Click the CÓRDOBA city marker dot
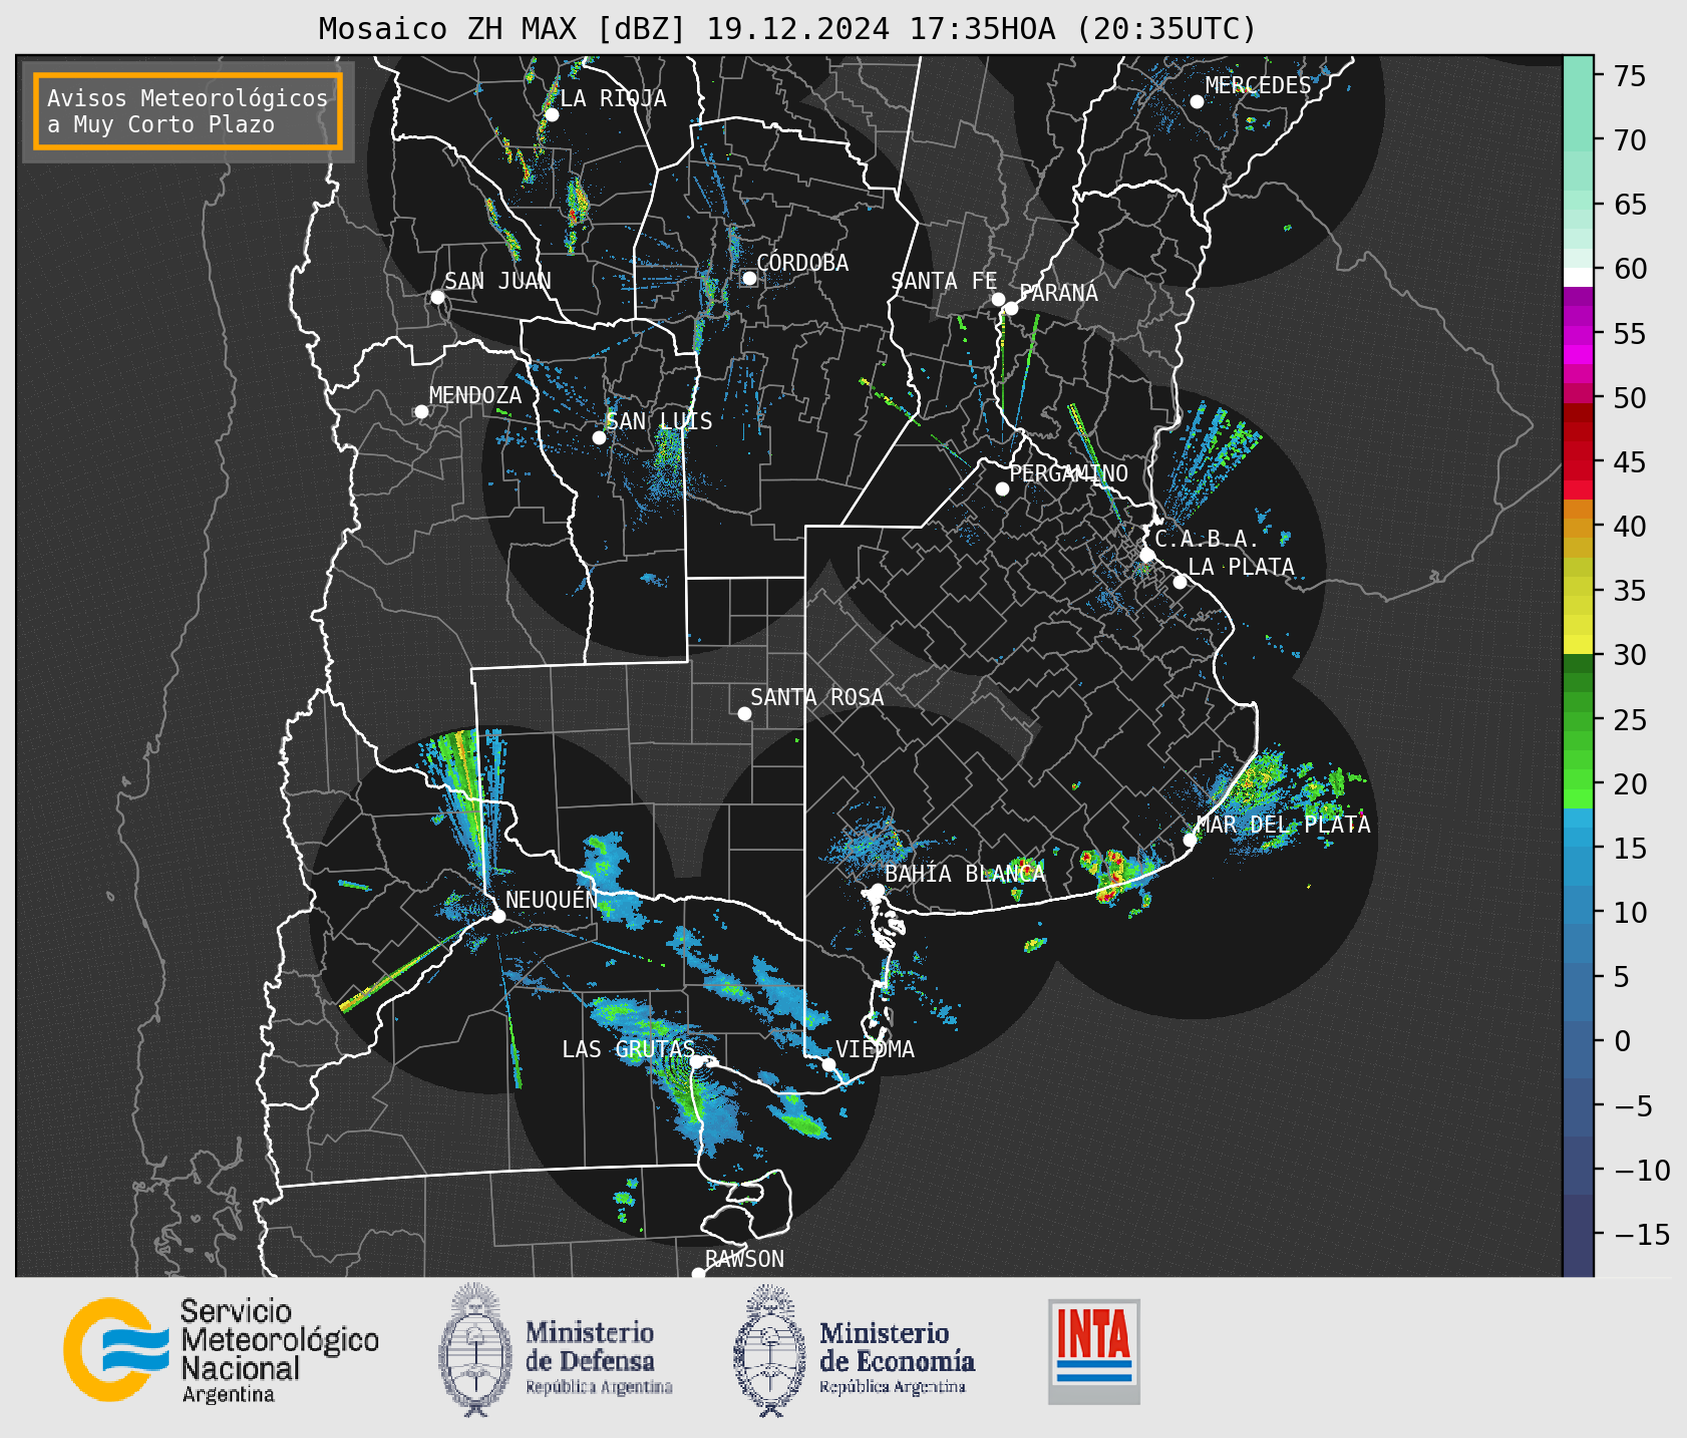 [749, 278]
